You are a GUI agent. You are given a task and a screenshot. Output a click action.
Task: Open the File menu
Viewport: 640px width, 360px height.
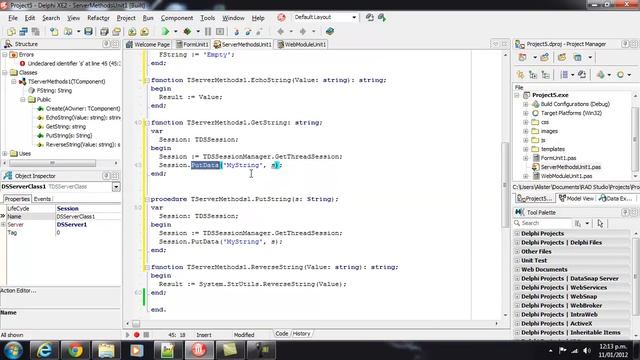pyautogui.click(x=13, y=18)
